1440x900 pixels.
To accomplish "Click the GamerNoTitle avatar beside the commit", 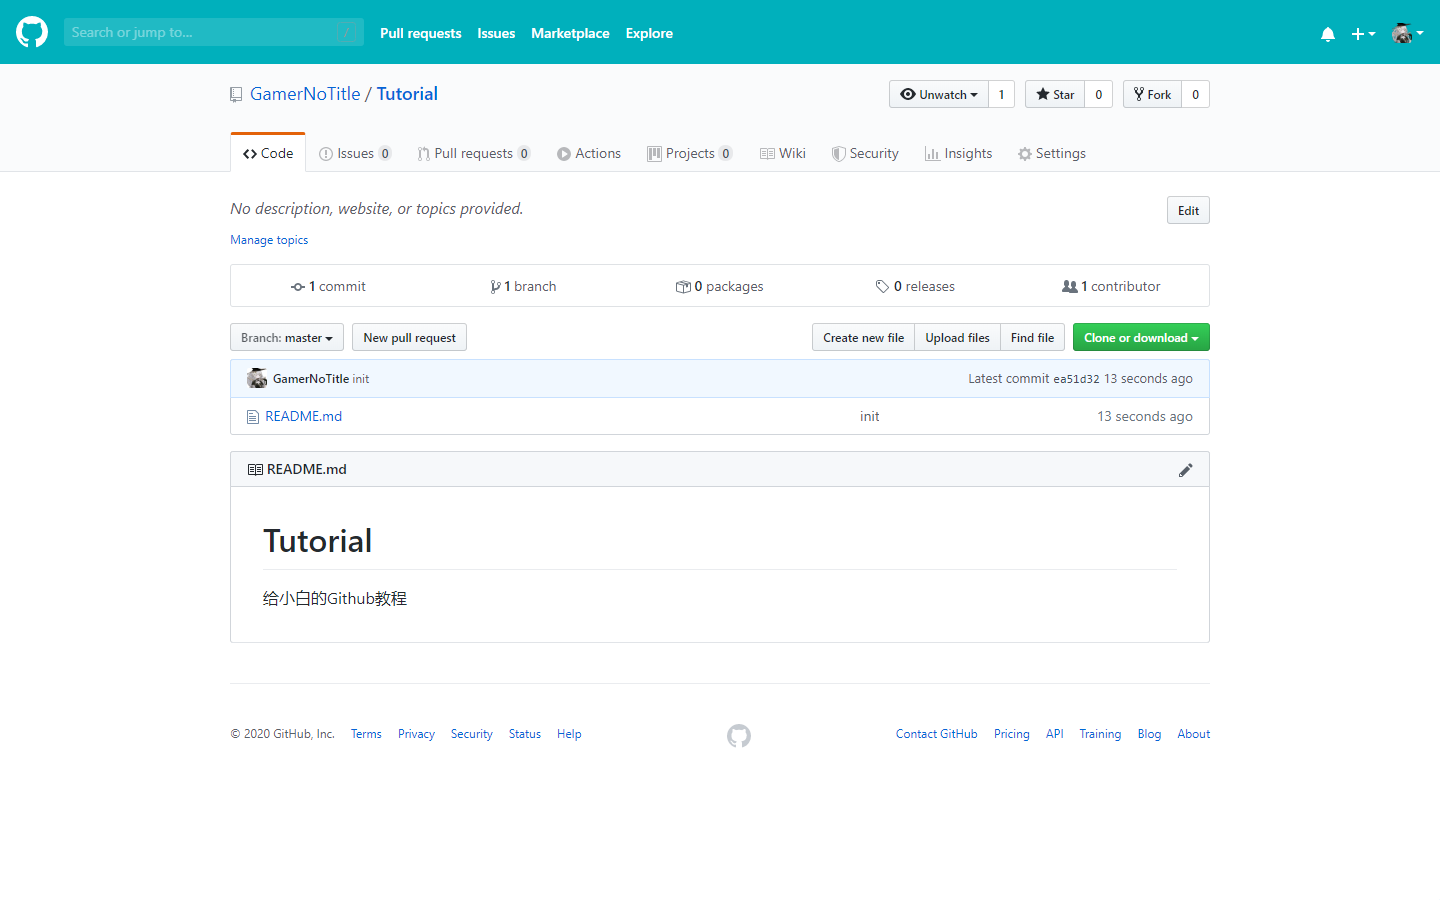I will click(x=257, y=379).
